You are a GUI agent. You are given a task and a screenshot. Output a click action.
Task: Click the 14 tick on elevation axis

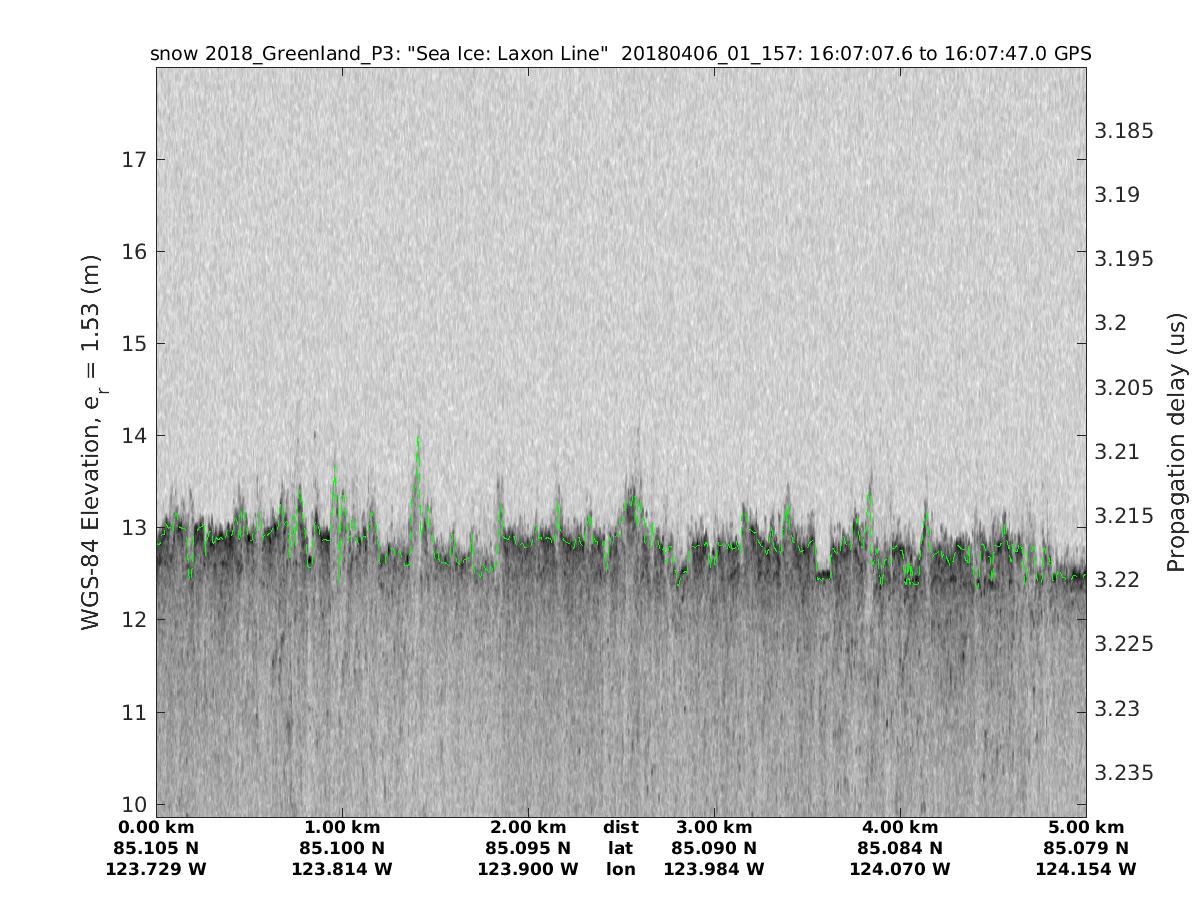(133, 436)
